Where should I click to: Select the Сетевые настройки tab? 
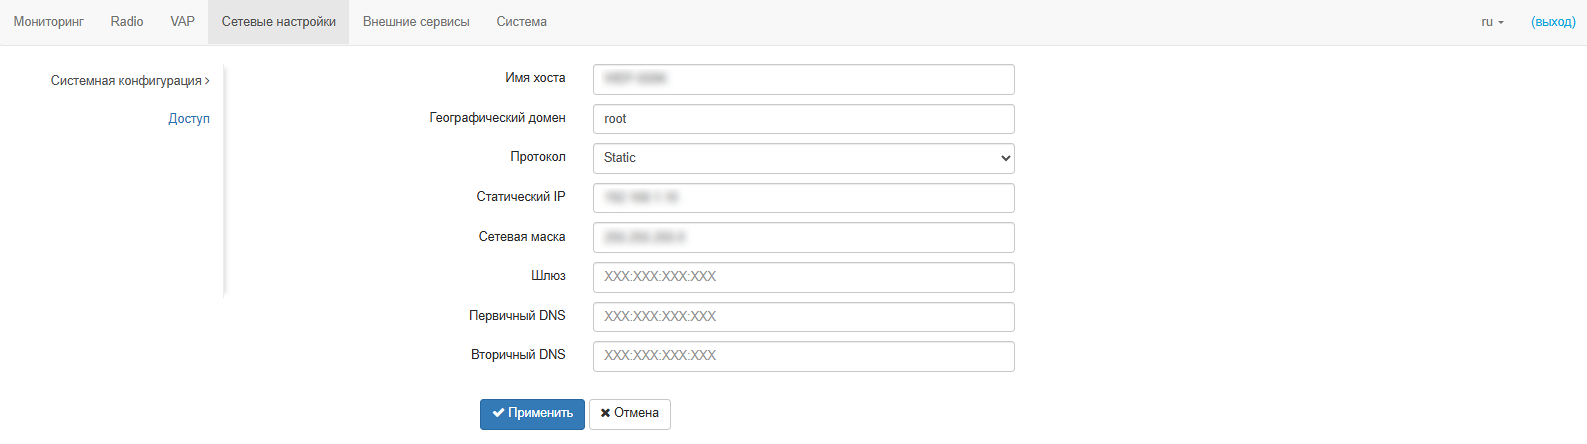tap(278, 22)
